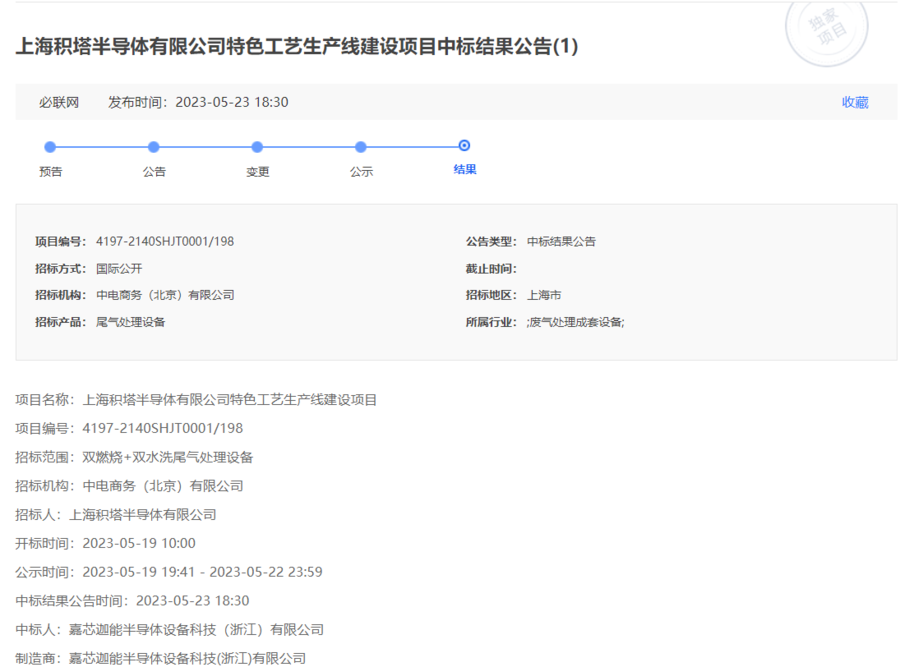The width and height of the screenshot is (900, 667).
Task: Click the page title 上海积塔半导体…中标结果公告(1)
Action: pos(297,46)
